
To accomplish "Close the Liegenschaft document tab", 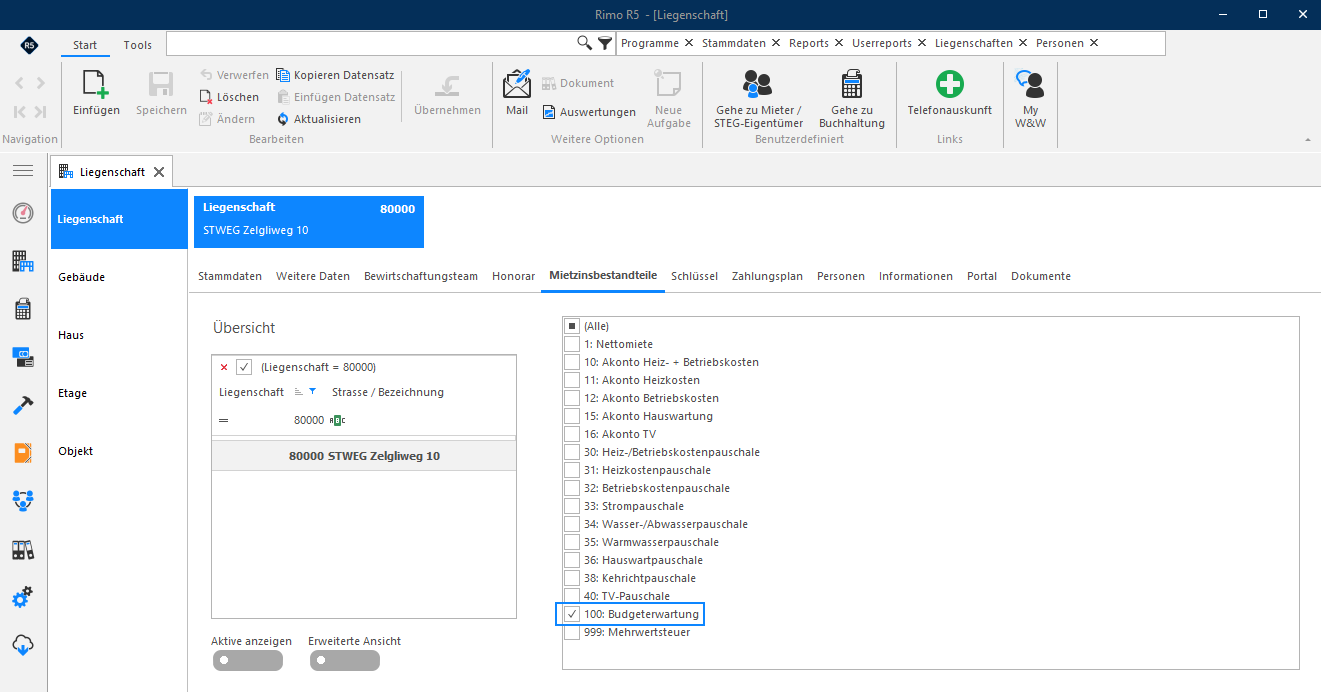I will 158,172.
